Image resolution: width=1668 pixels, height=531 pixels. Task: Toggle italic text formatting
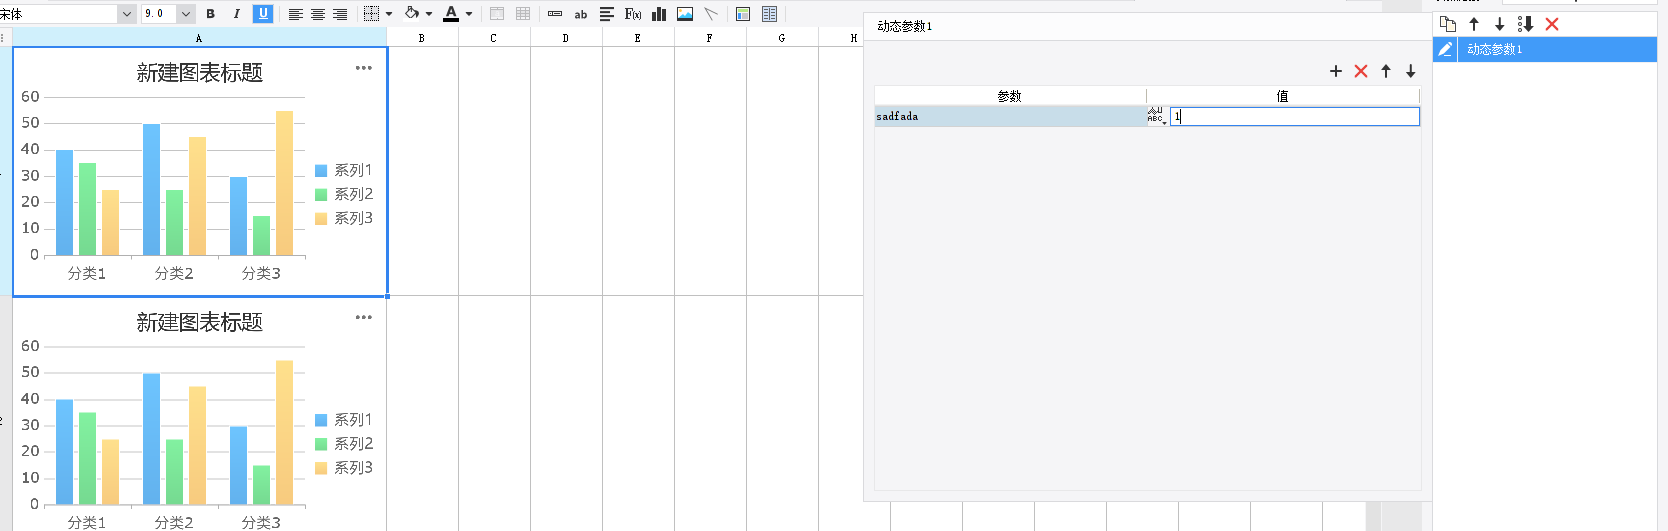(x=236, y=14)
